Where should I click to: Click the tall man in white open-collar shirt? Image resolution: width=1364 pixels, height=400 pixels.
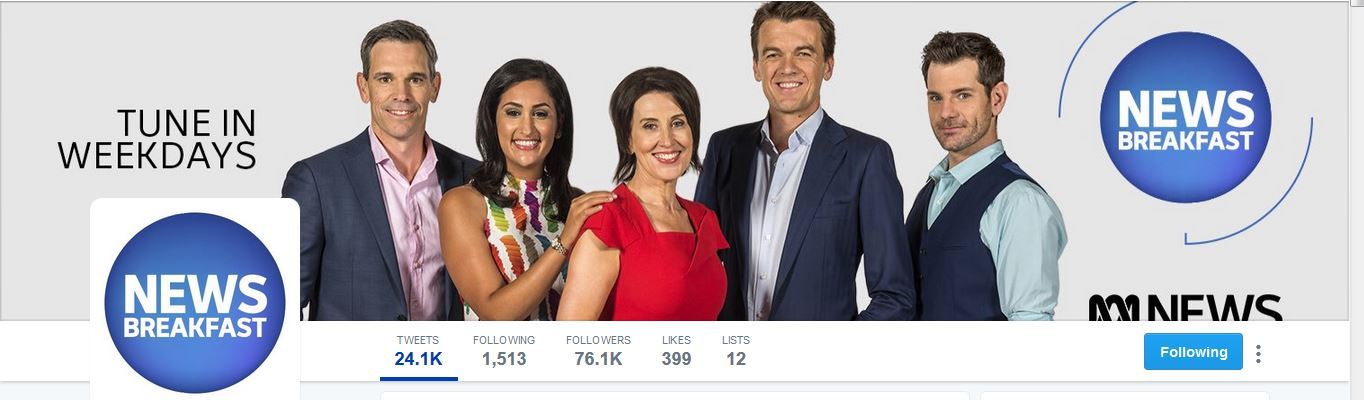(x=800, y=170)
